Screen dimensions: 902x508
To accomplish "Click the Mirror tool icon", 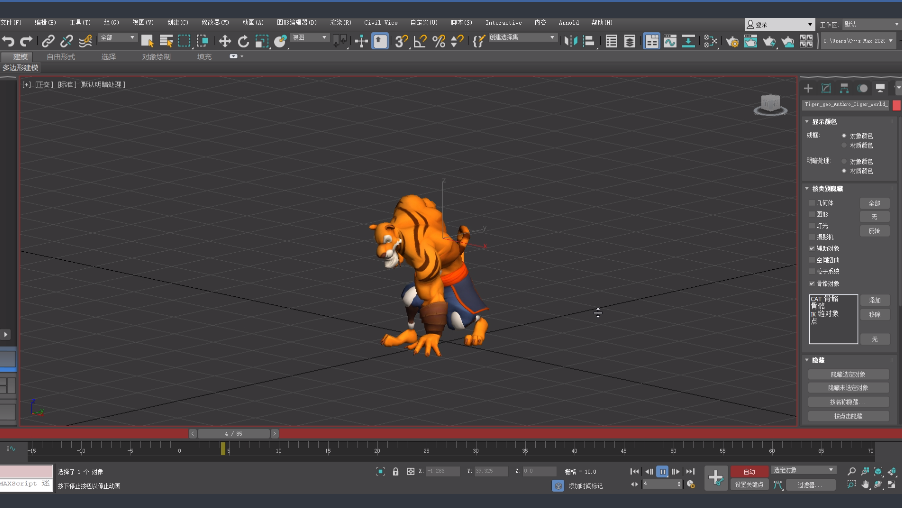I will click(x=571, y=41).
